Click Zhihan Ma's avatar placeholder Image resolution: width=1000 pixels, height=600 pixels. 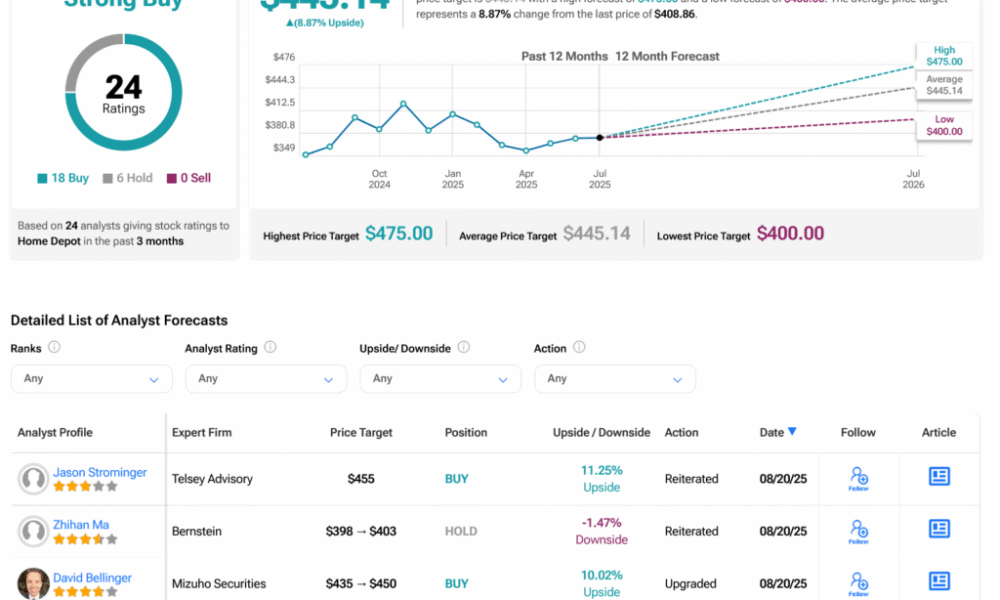point(33,531)
